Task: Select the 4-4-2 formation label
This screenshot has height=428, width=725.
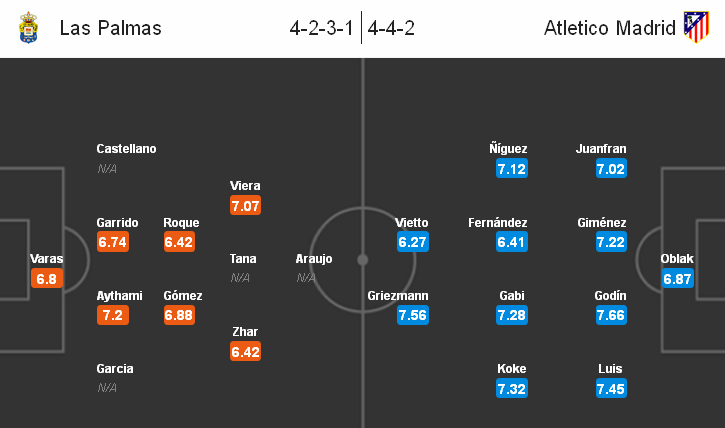Action: (391, 28)
